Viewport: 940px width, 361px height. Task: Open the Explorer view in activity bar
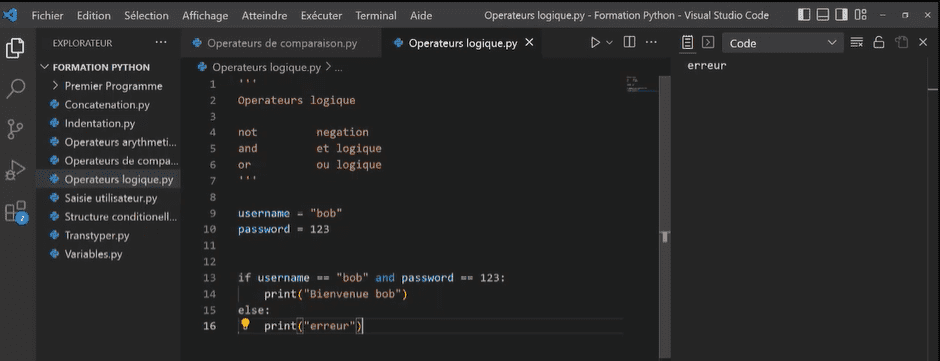pyautogui.click(x=15, y=48)
